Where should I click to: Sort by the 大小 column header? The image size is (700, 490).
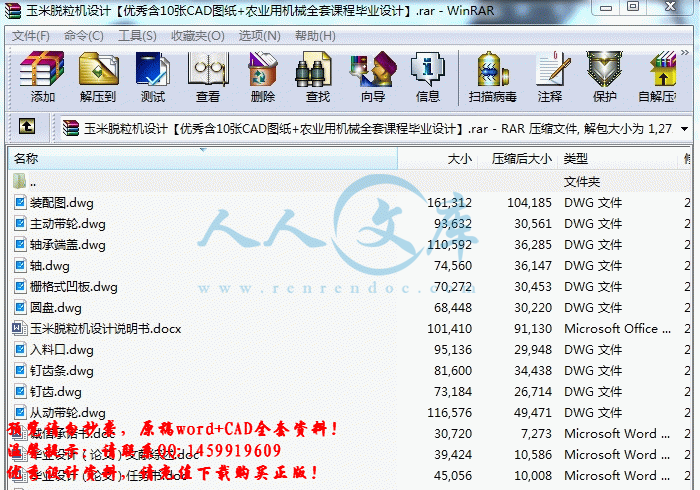(x=438, y=158)
